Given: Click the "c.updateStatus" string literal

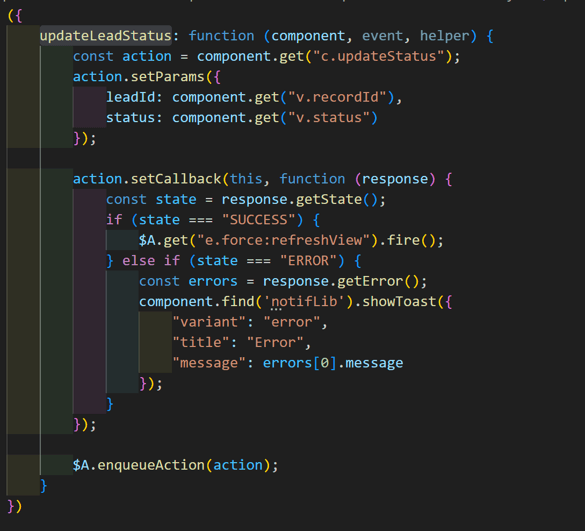Looking at the screenshot, I should [379, 56].
